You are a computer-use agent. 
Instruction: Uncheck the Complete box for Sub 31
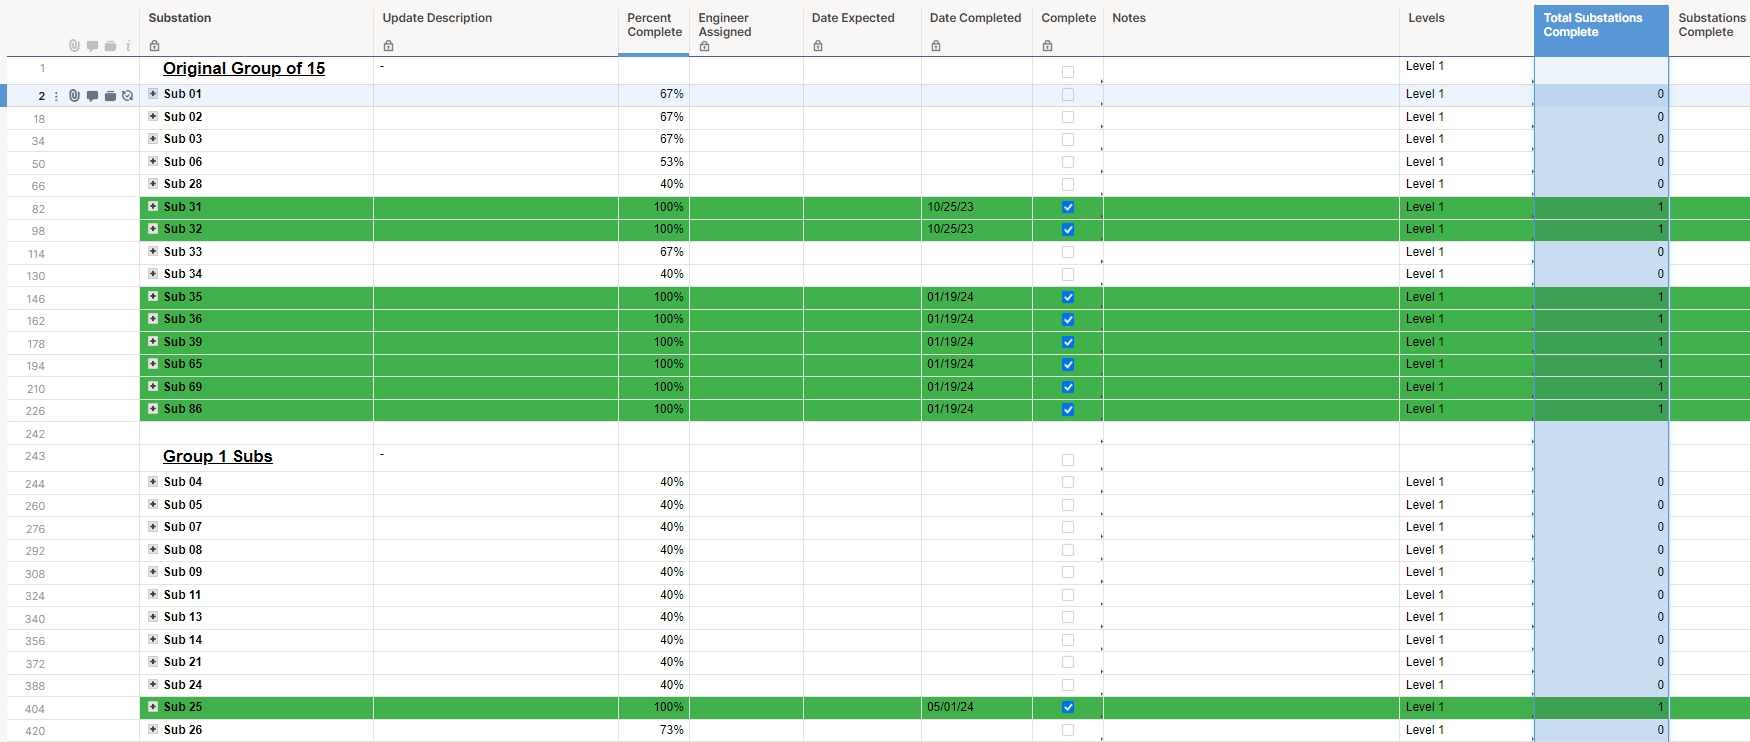point(1068,207)
